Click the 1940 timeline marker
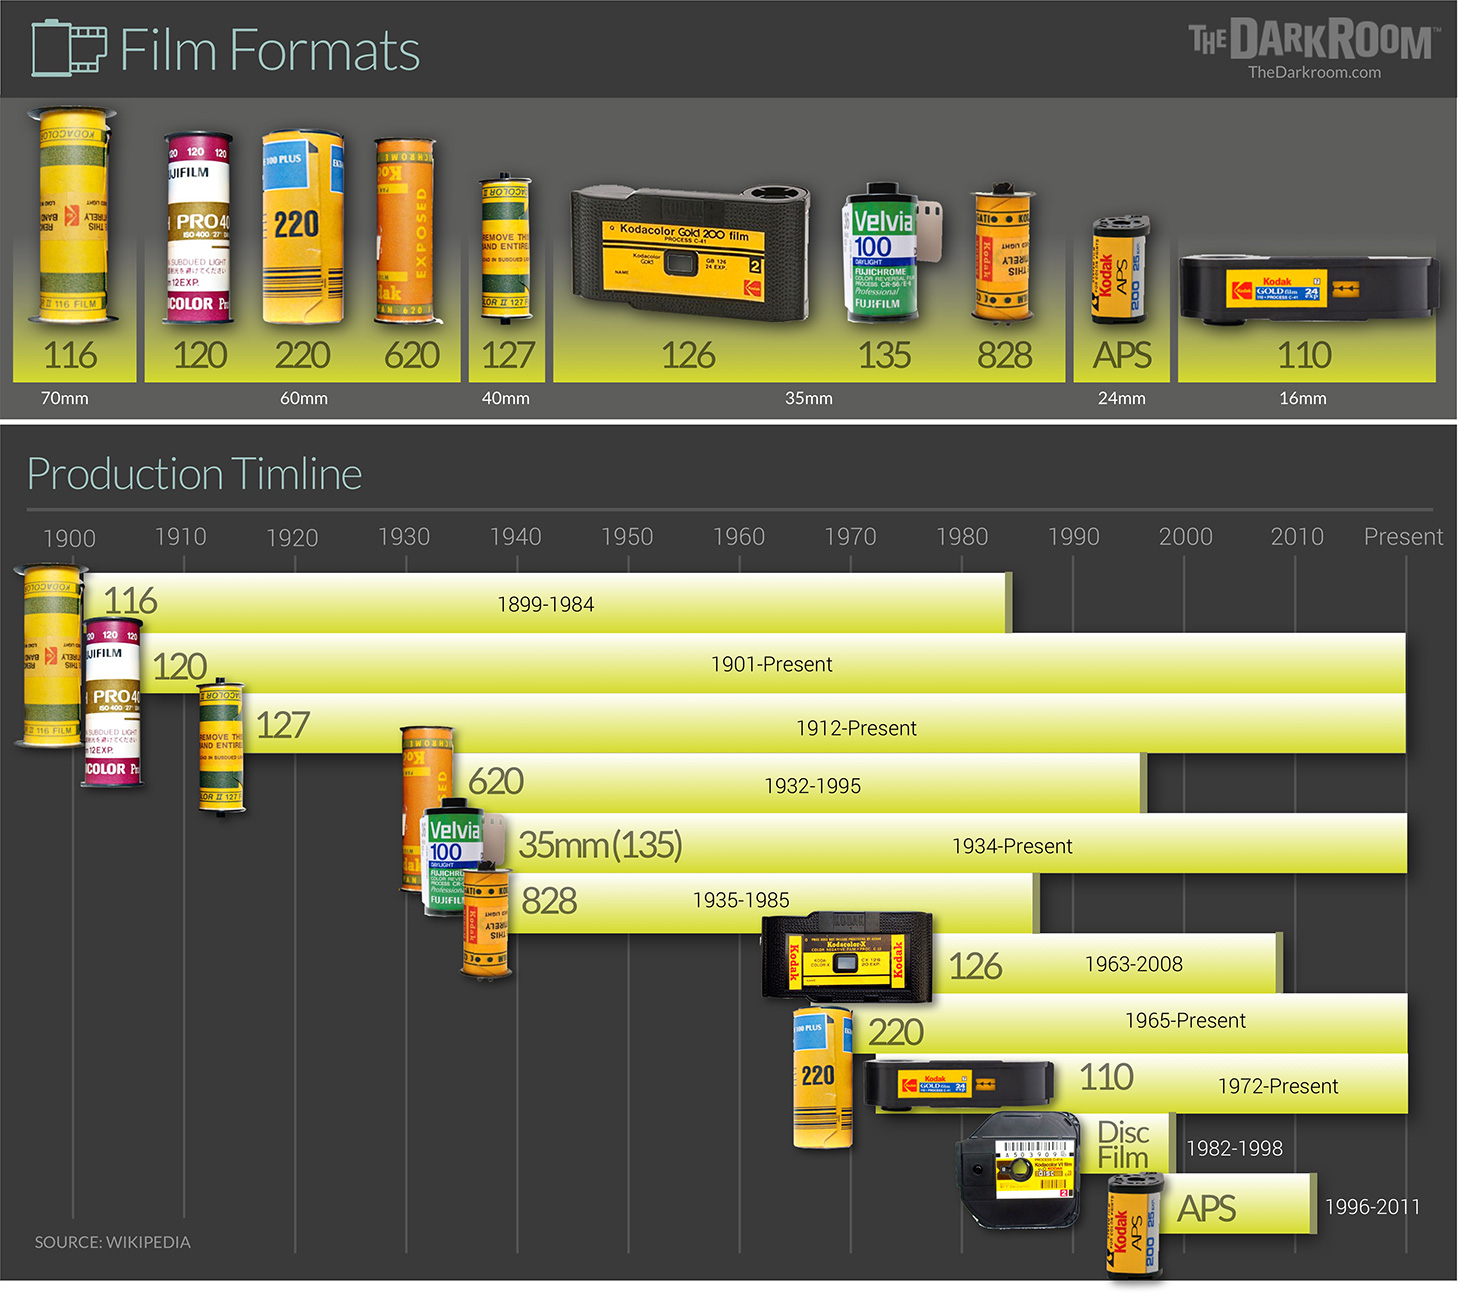1460x1293 pixels. (516, 536)
